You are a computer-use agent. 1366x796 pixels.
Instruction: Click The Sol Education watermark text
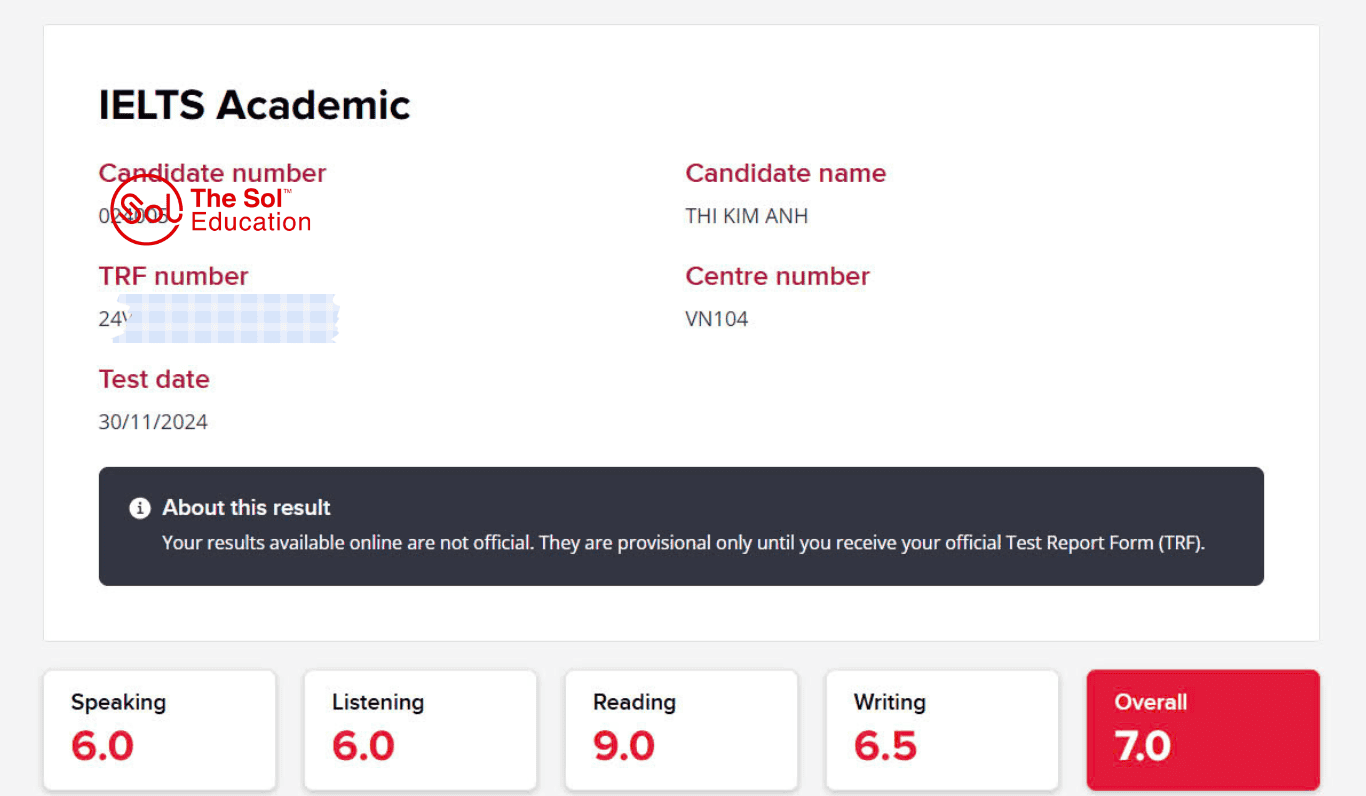pyautogui.click(x=250, y=210)
